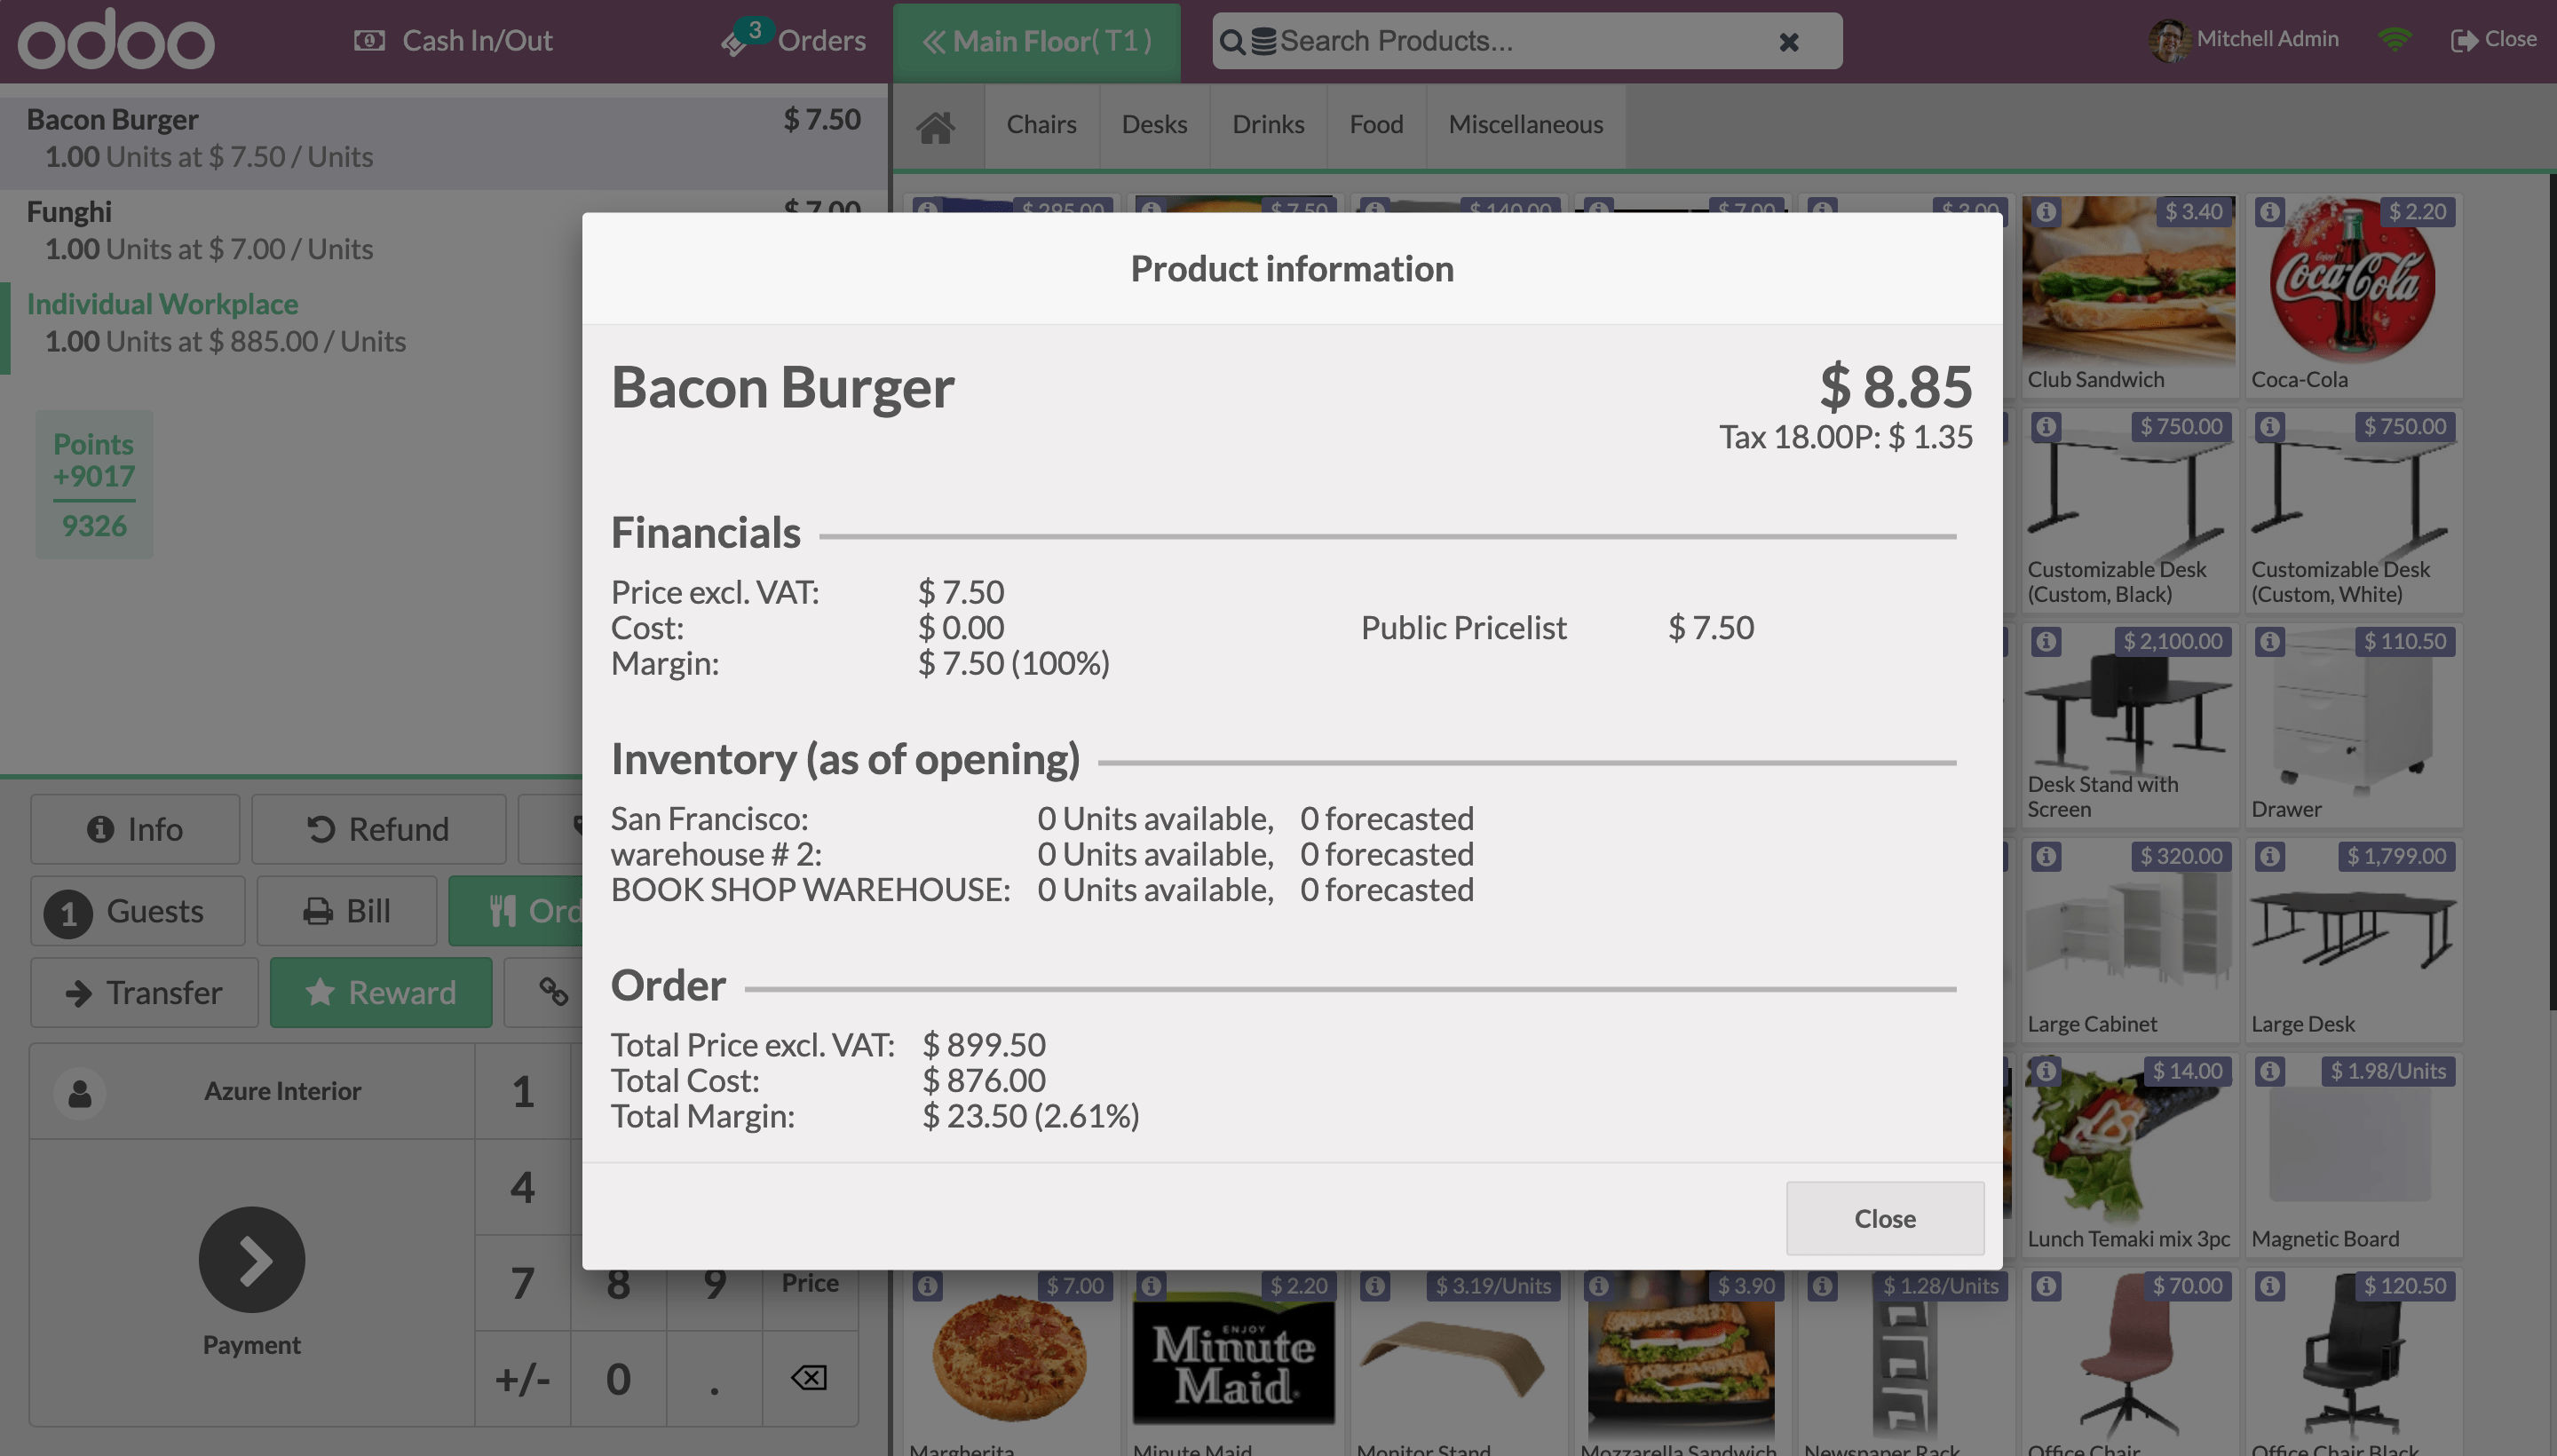
Task: Toggle sign with the +/- key
Action: [x=522, y=1379]
